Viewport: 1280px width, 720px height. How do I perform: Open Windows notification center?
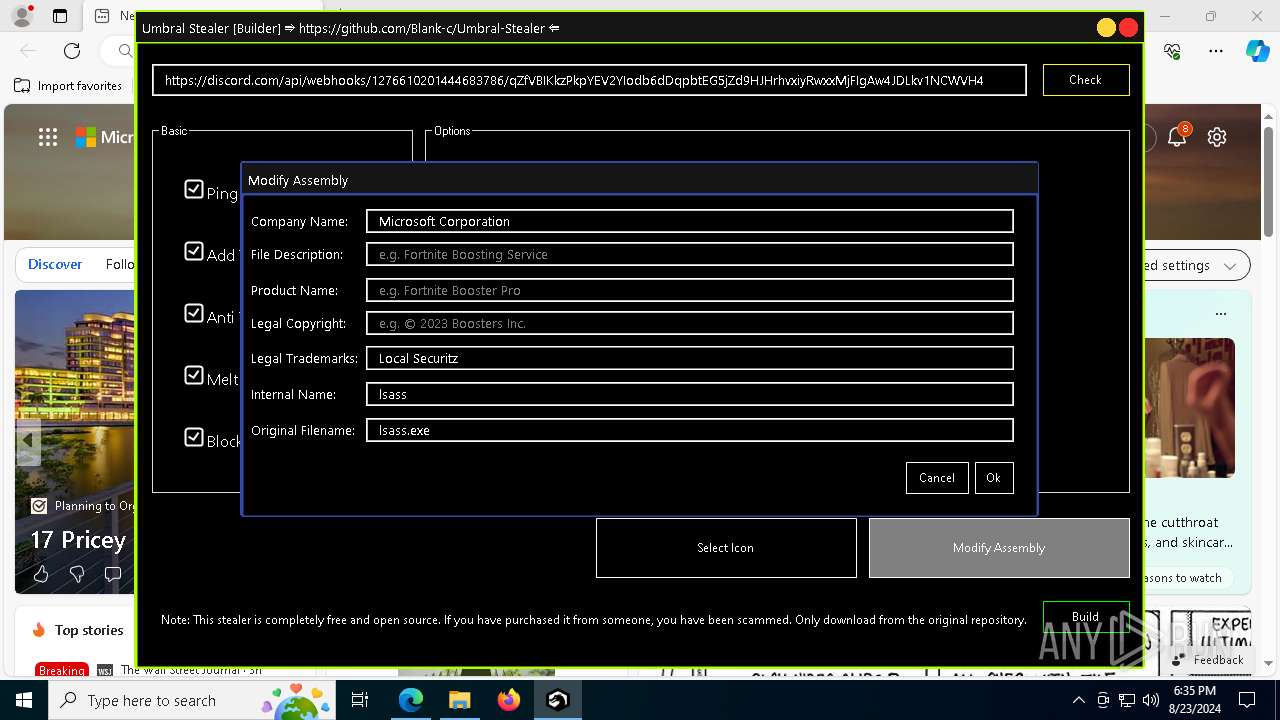click(x=1247, y=700)
